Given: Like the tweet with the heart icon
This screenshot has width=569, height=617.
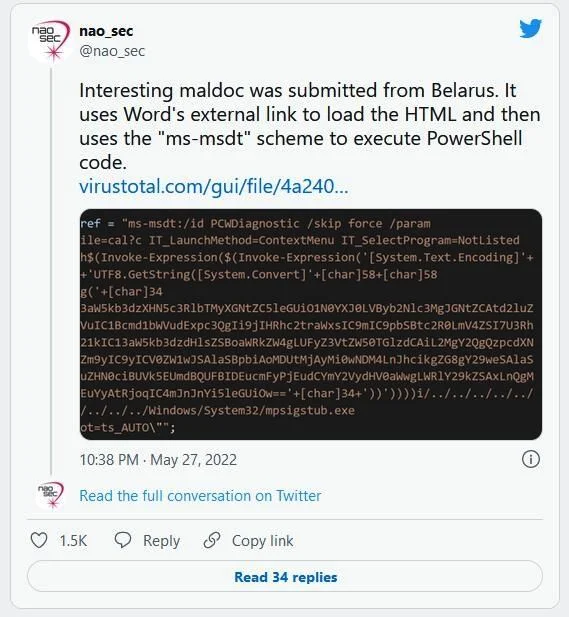Looking at the screenshot, I should coord(39,540).
